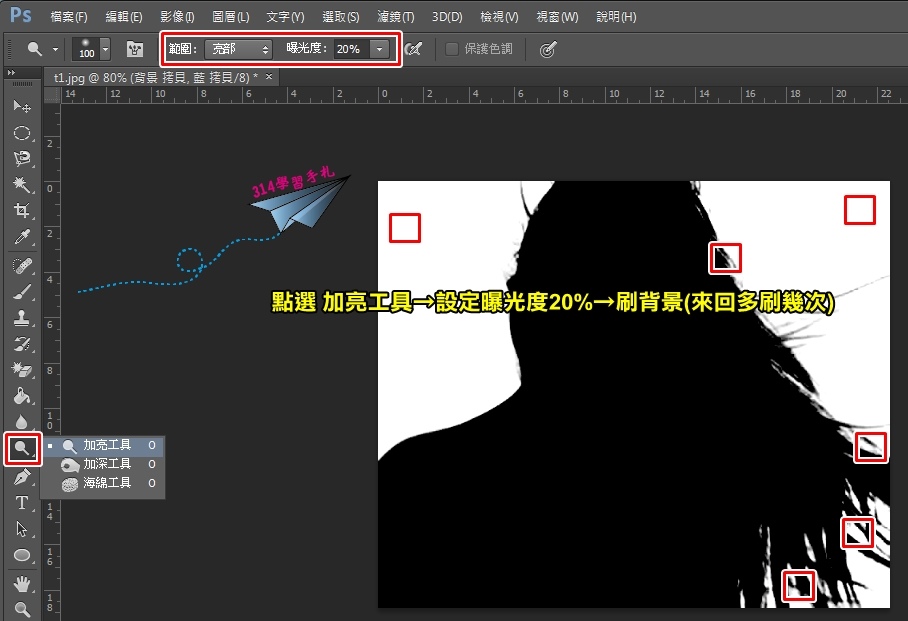Open the 文字(Y) menu
This screenshot has height=621, width=908.
pos(285,17)
